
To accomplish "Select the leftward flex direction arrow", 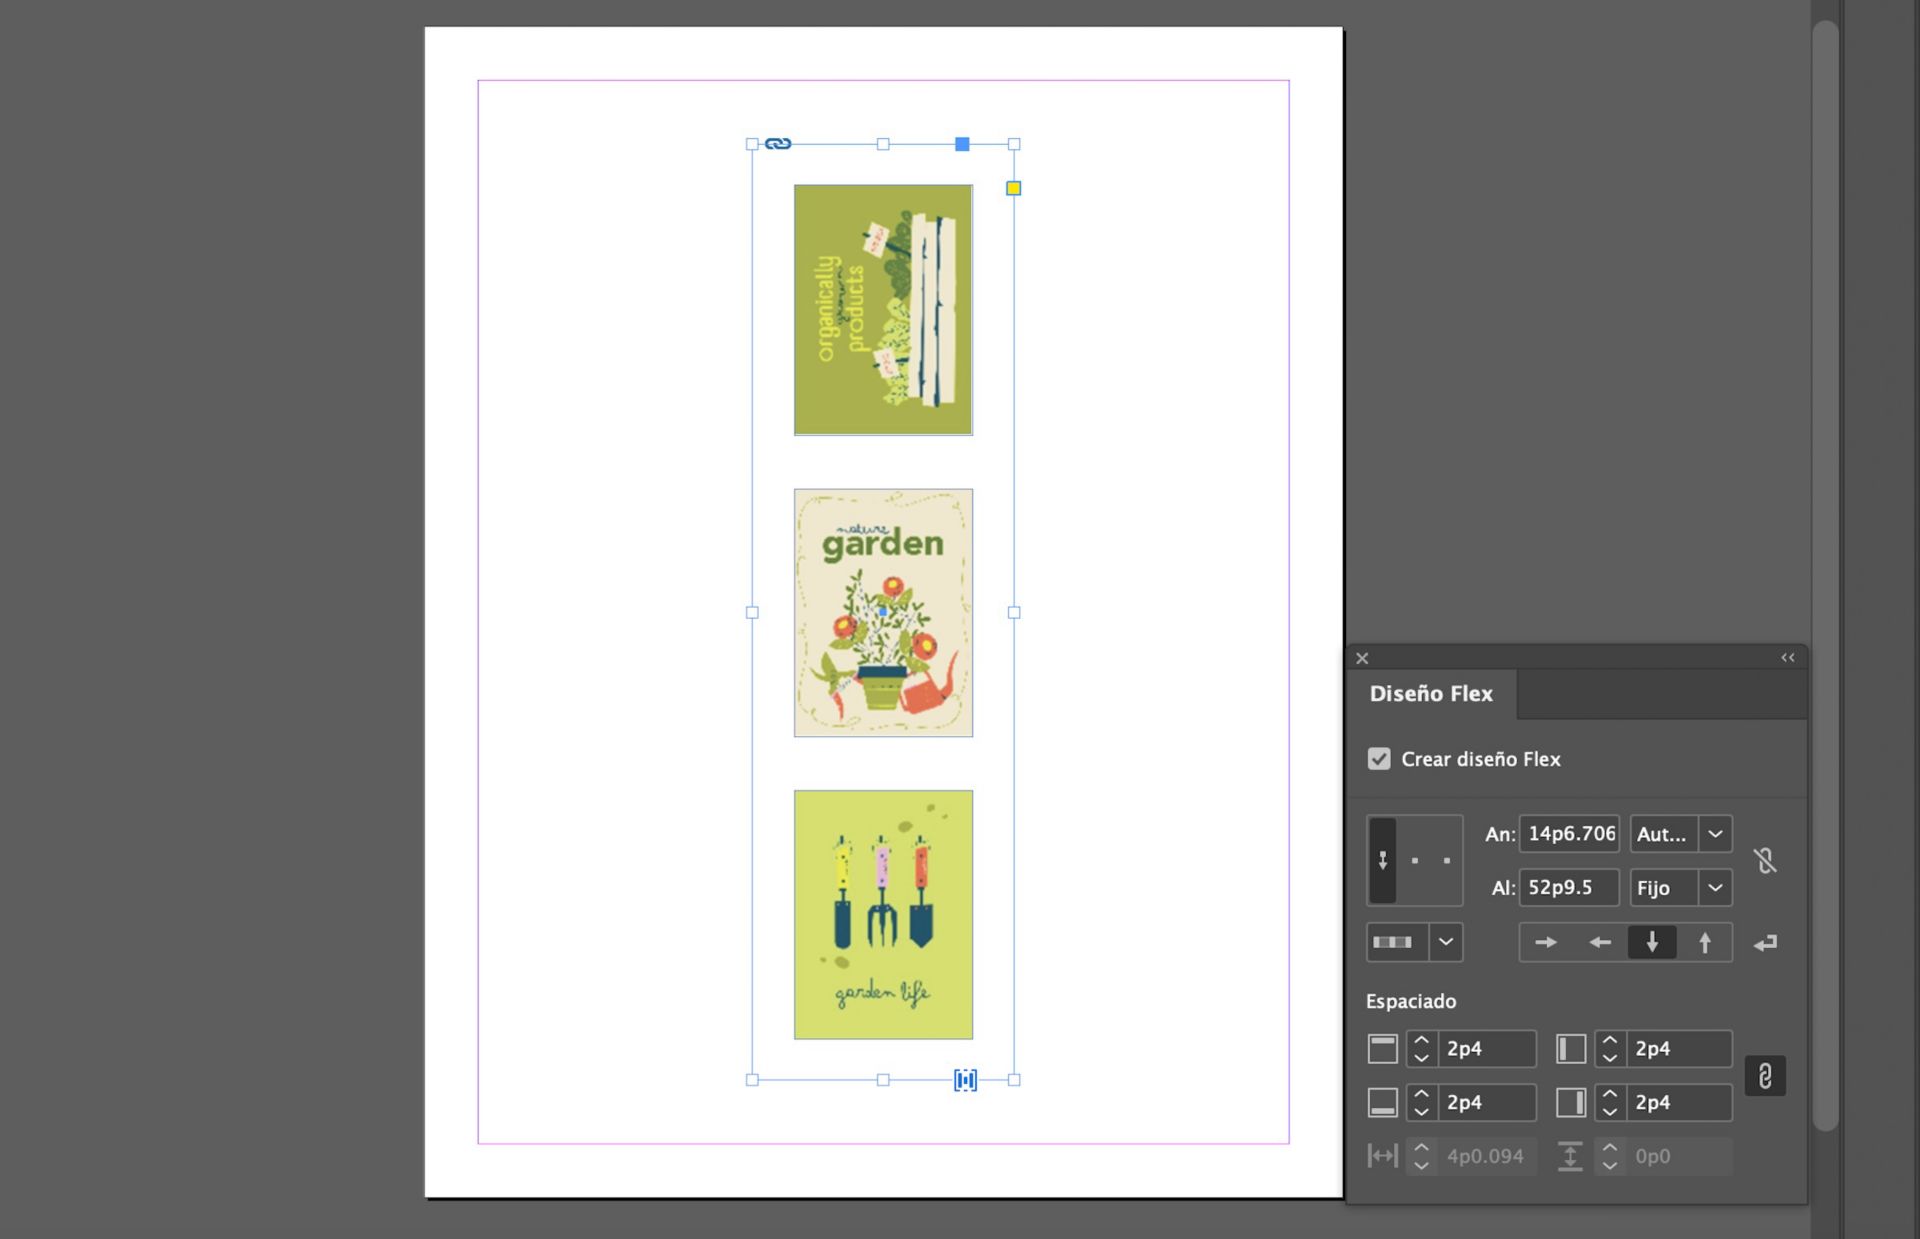I will [1599, 941].
